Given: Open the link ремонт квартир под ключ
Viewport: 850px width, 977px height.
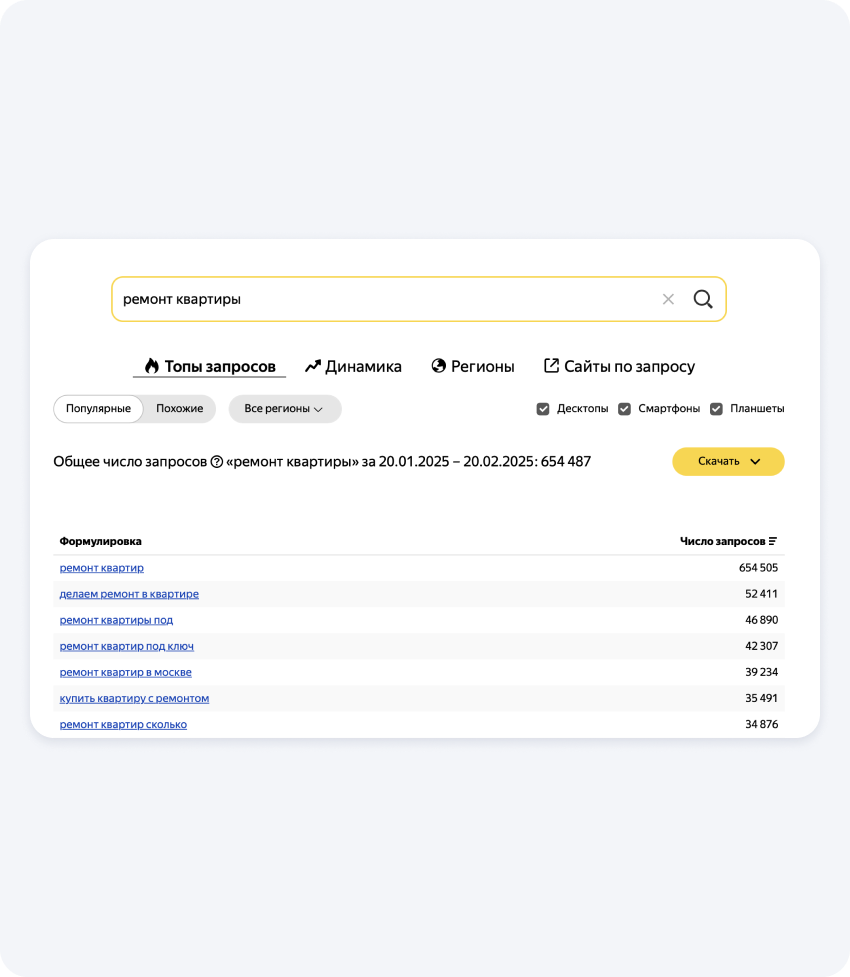Looking at the screenshot, I should tap(127, 646).
